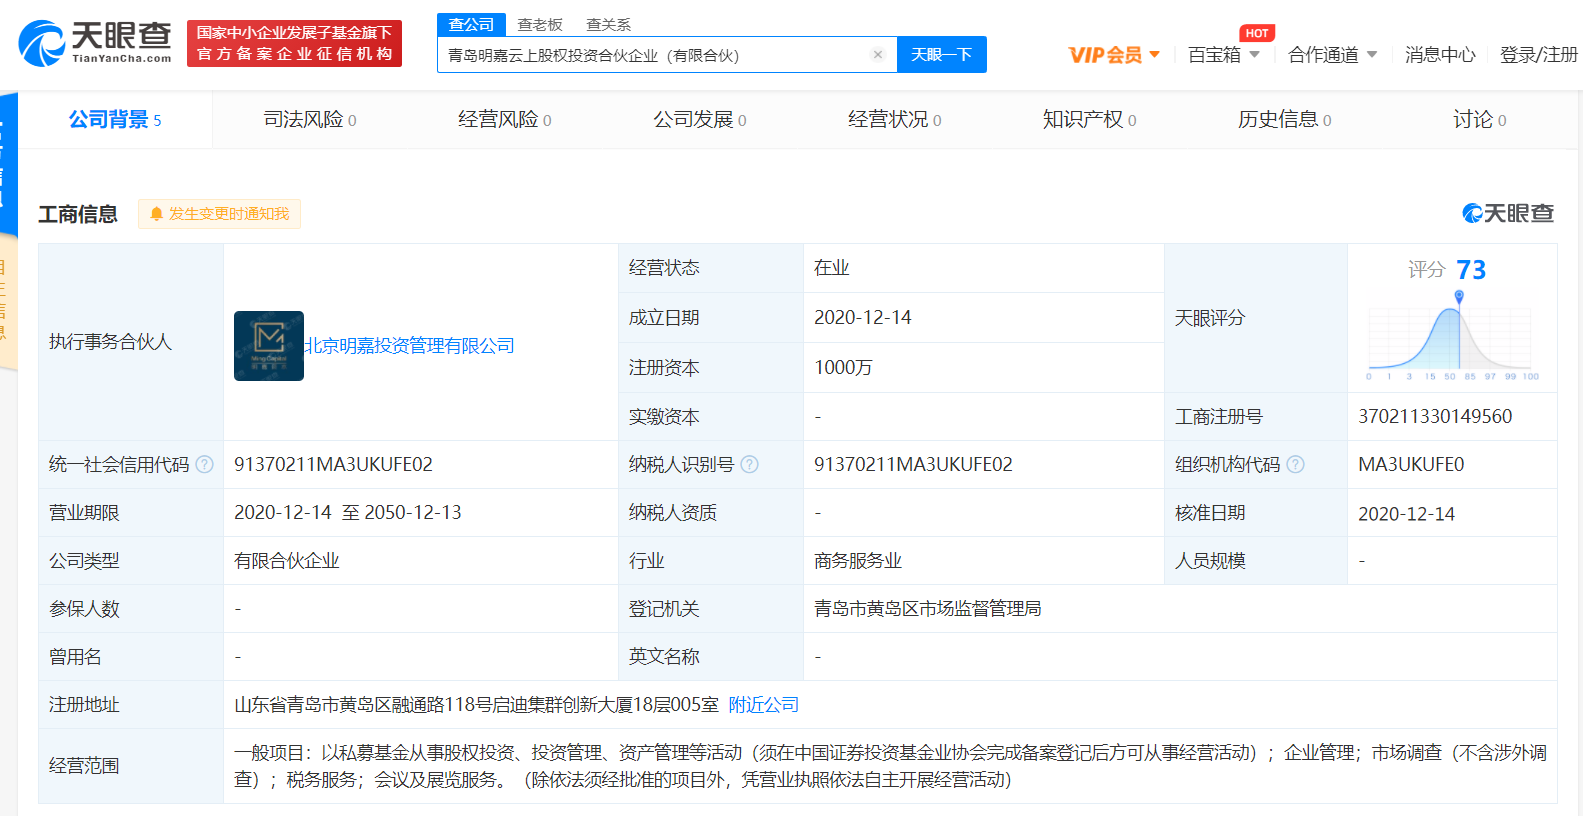Open the 司法风险 tab
1583x816 pixels.
pos(309,120)
